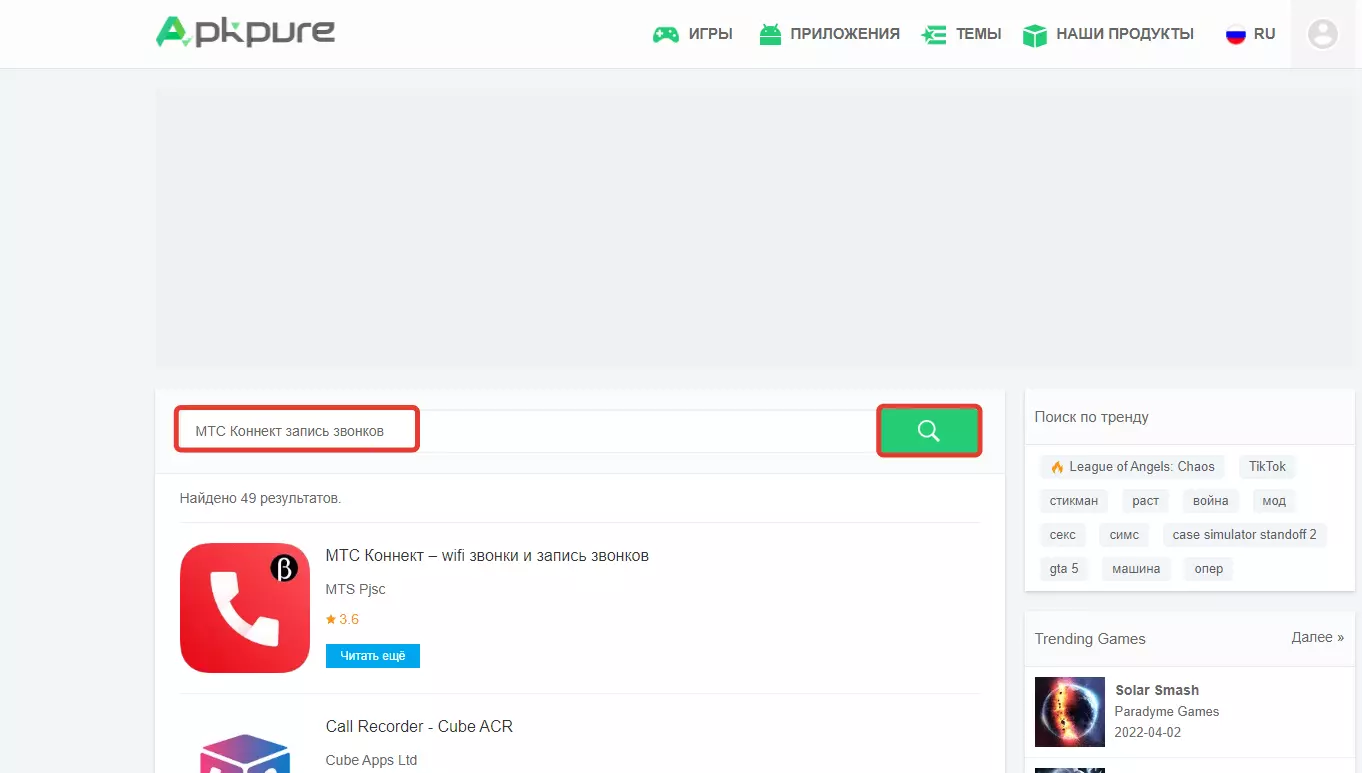Viewport: 1362px width, 773px height.
Task: Open the ИГРЫ menu
Action: coord(711,34)
